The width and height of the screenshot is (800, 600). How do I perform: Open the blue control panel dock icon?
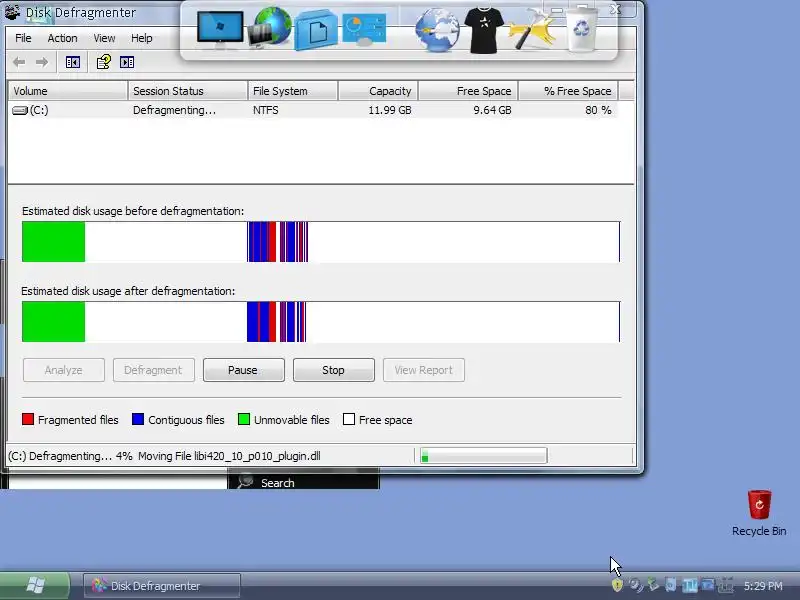pos(364,29)
